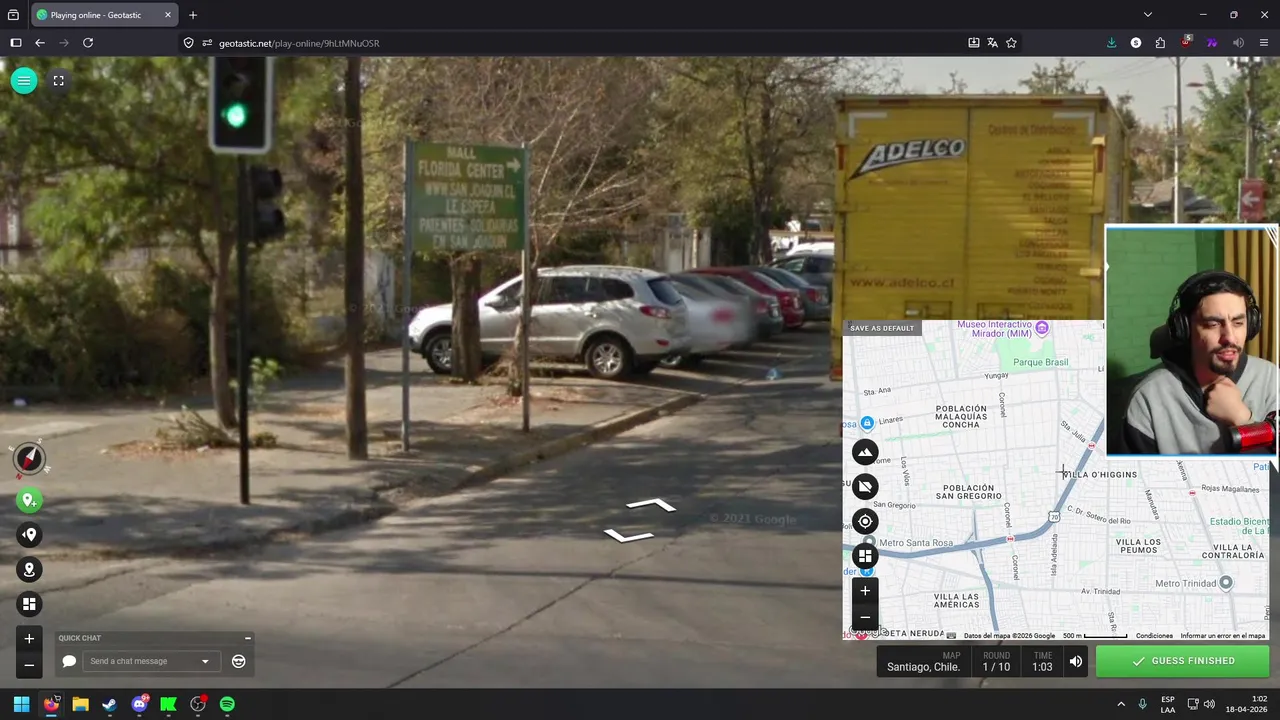This screenshot has height=720, width=1280.
Task: Click the Guess Finished button
Action: (1183, 661)
